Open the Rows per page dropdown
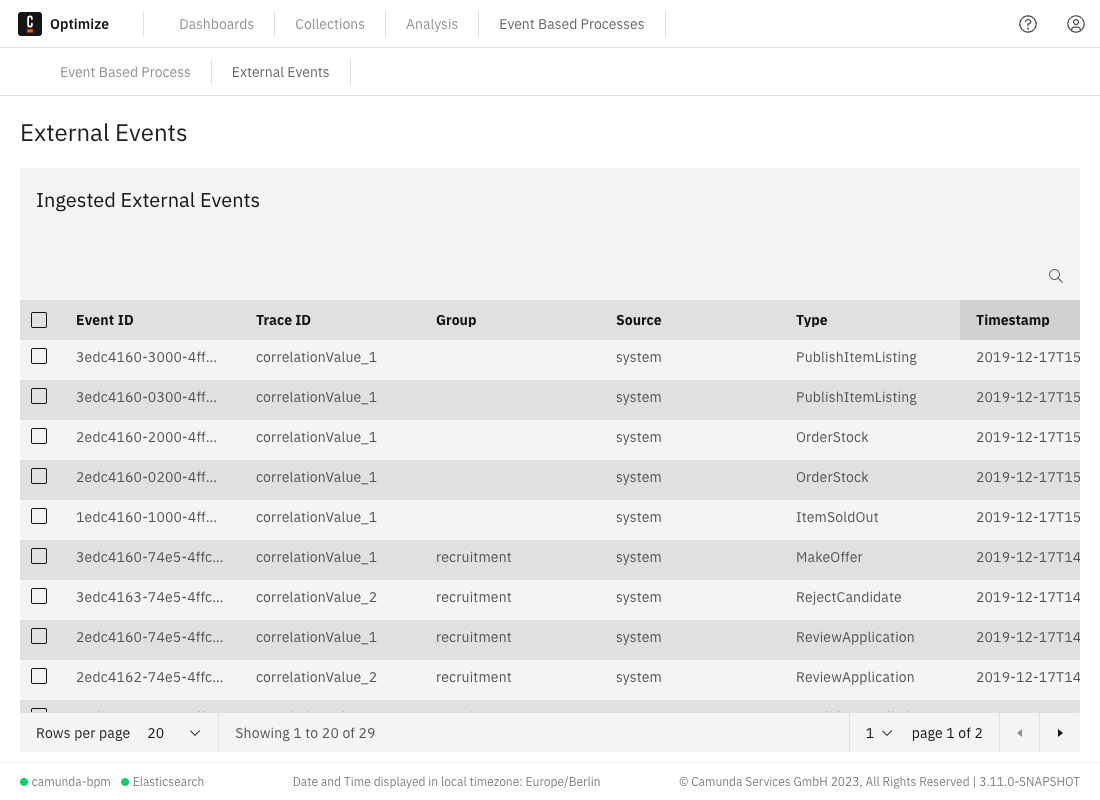This screenshot has width=1100, height=800. click(174, 733)
